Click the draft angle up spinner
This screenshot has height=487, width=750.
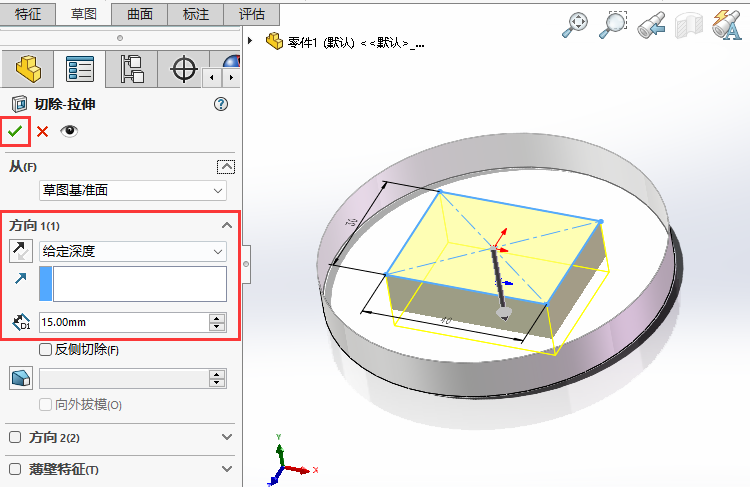tap(217, 374)
